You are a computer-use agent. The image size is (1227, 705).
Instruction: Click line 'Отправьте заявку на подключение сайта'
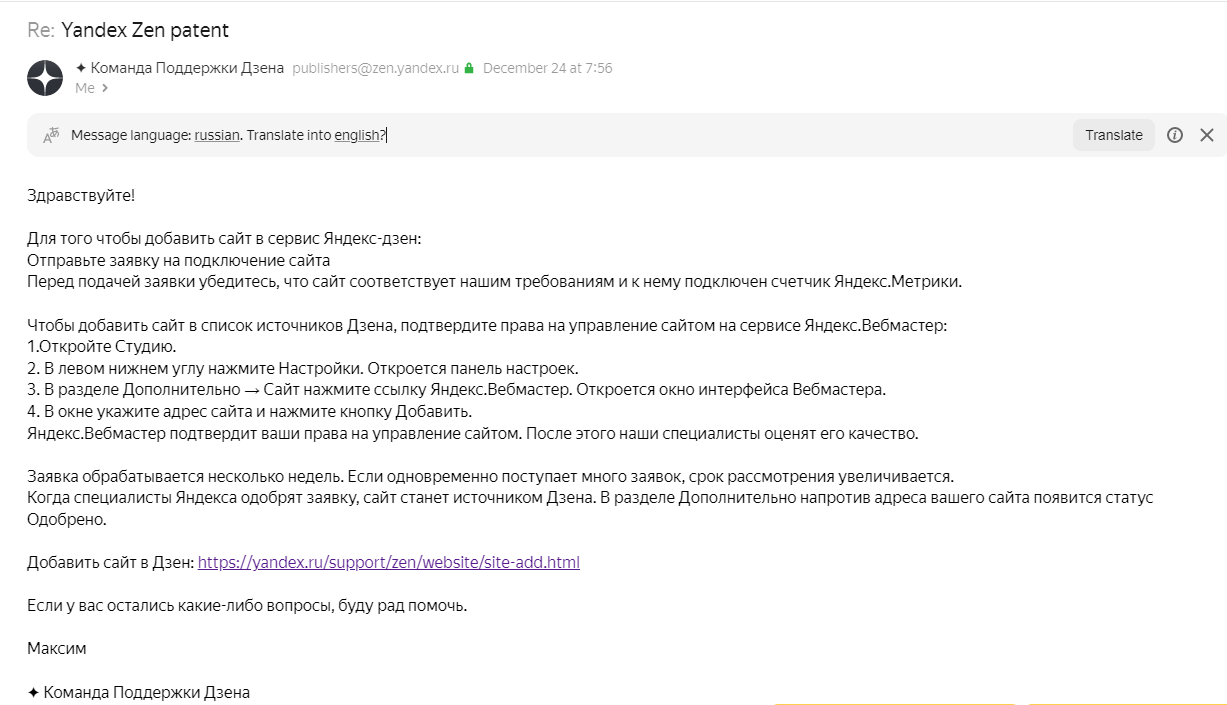(x=179, y=260)
